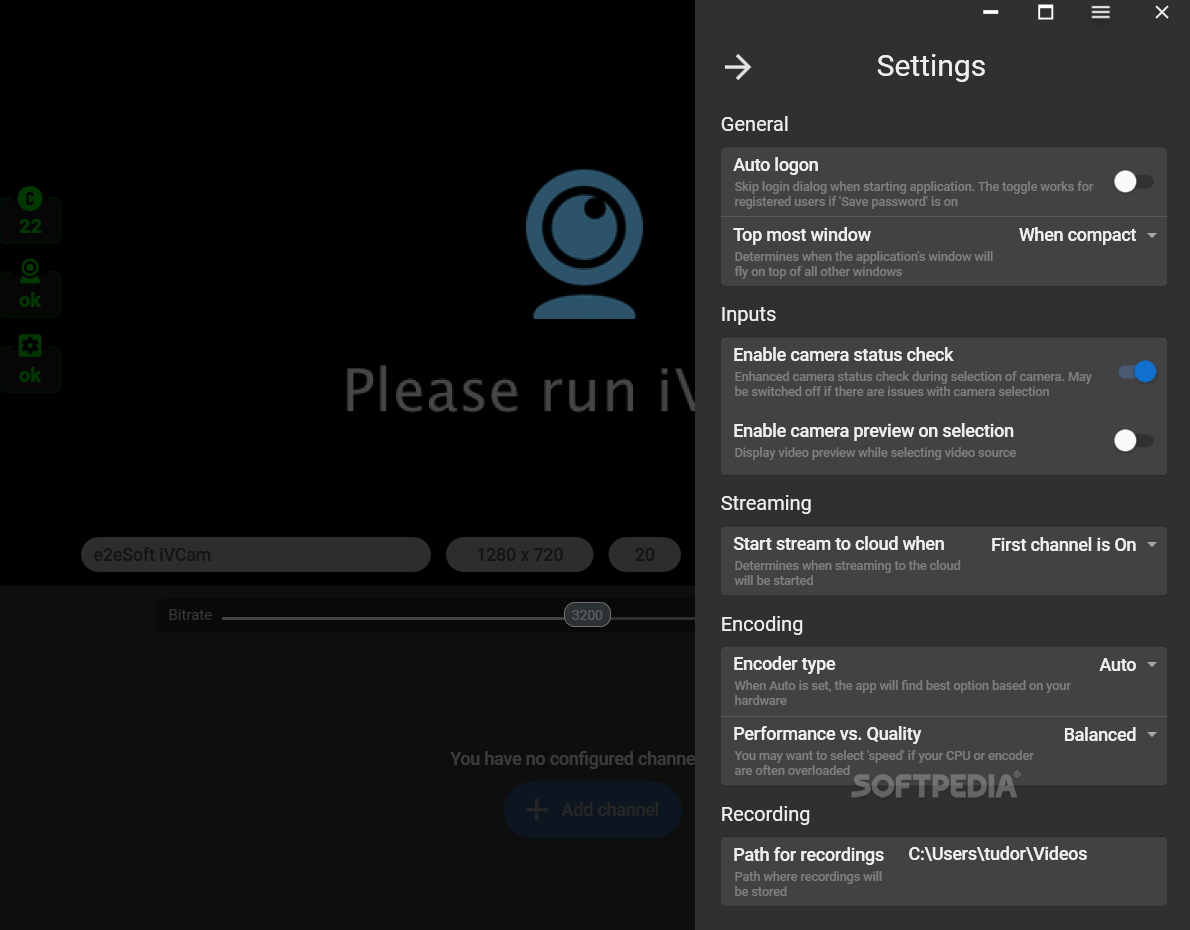Click the Top most window label
Image resolution: width=1190 pixels, height=930 pixels.
(x=802, y=235)
